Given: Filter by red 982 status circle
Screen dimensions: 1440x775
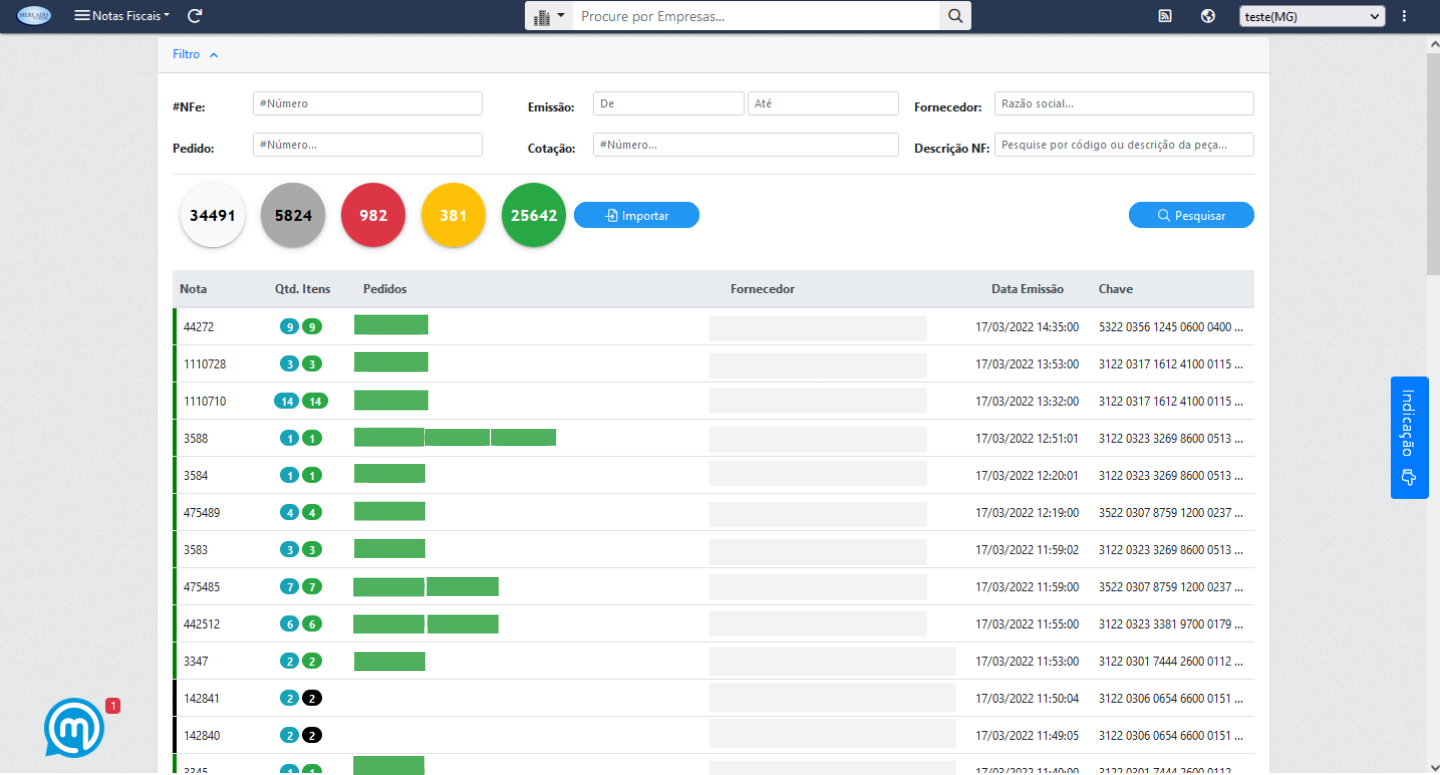Looking at the screenshot, I should [373, 215].
